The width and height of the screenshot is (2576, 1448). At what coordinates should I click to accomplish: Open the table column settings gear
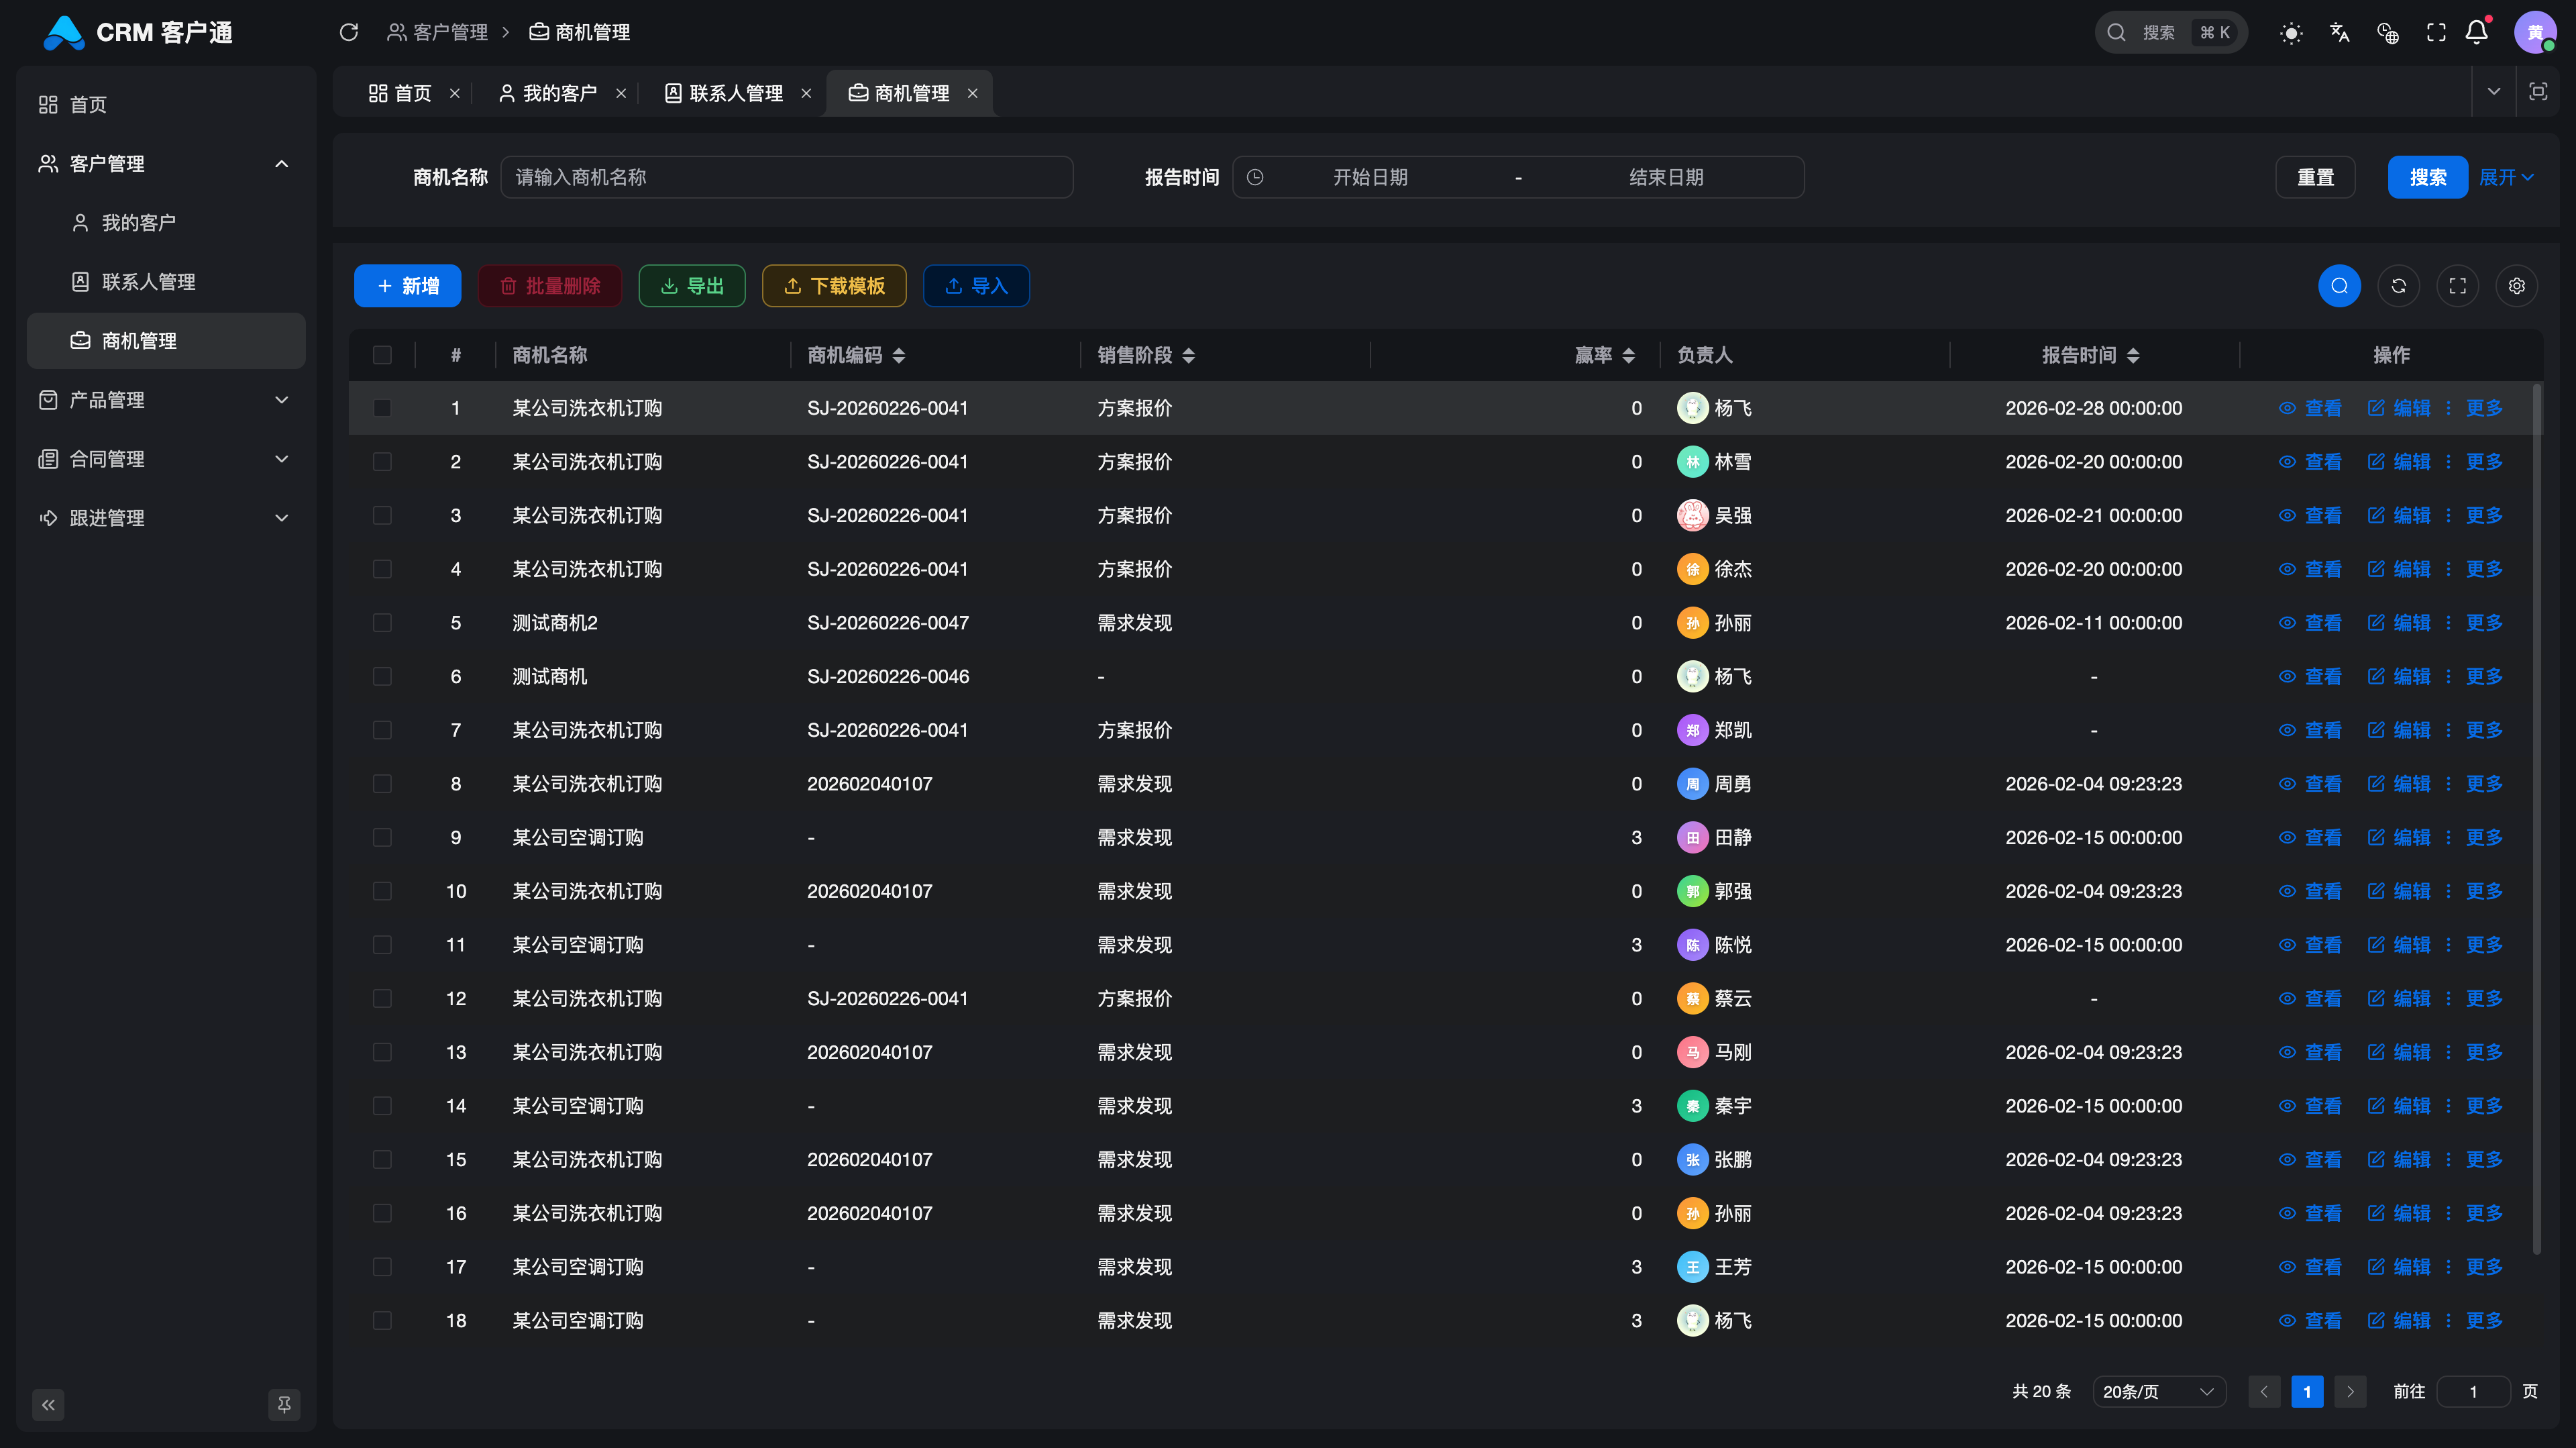point(2517,286)
